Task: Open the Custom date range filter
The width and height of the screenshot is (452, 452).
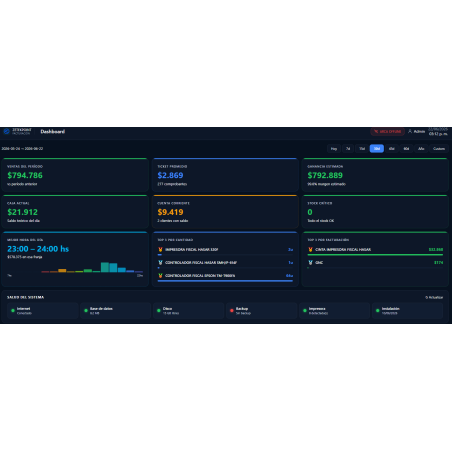Action: click(x=439, y=149)
